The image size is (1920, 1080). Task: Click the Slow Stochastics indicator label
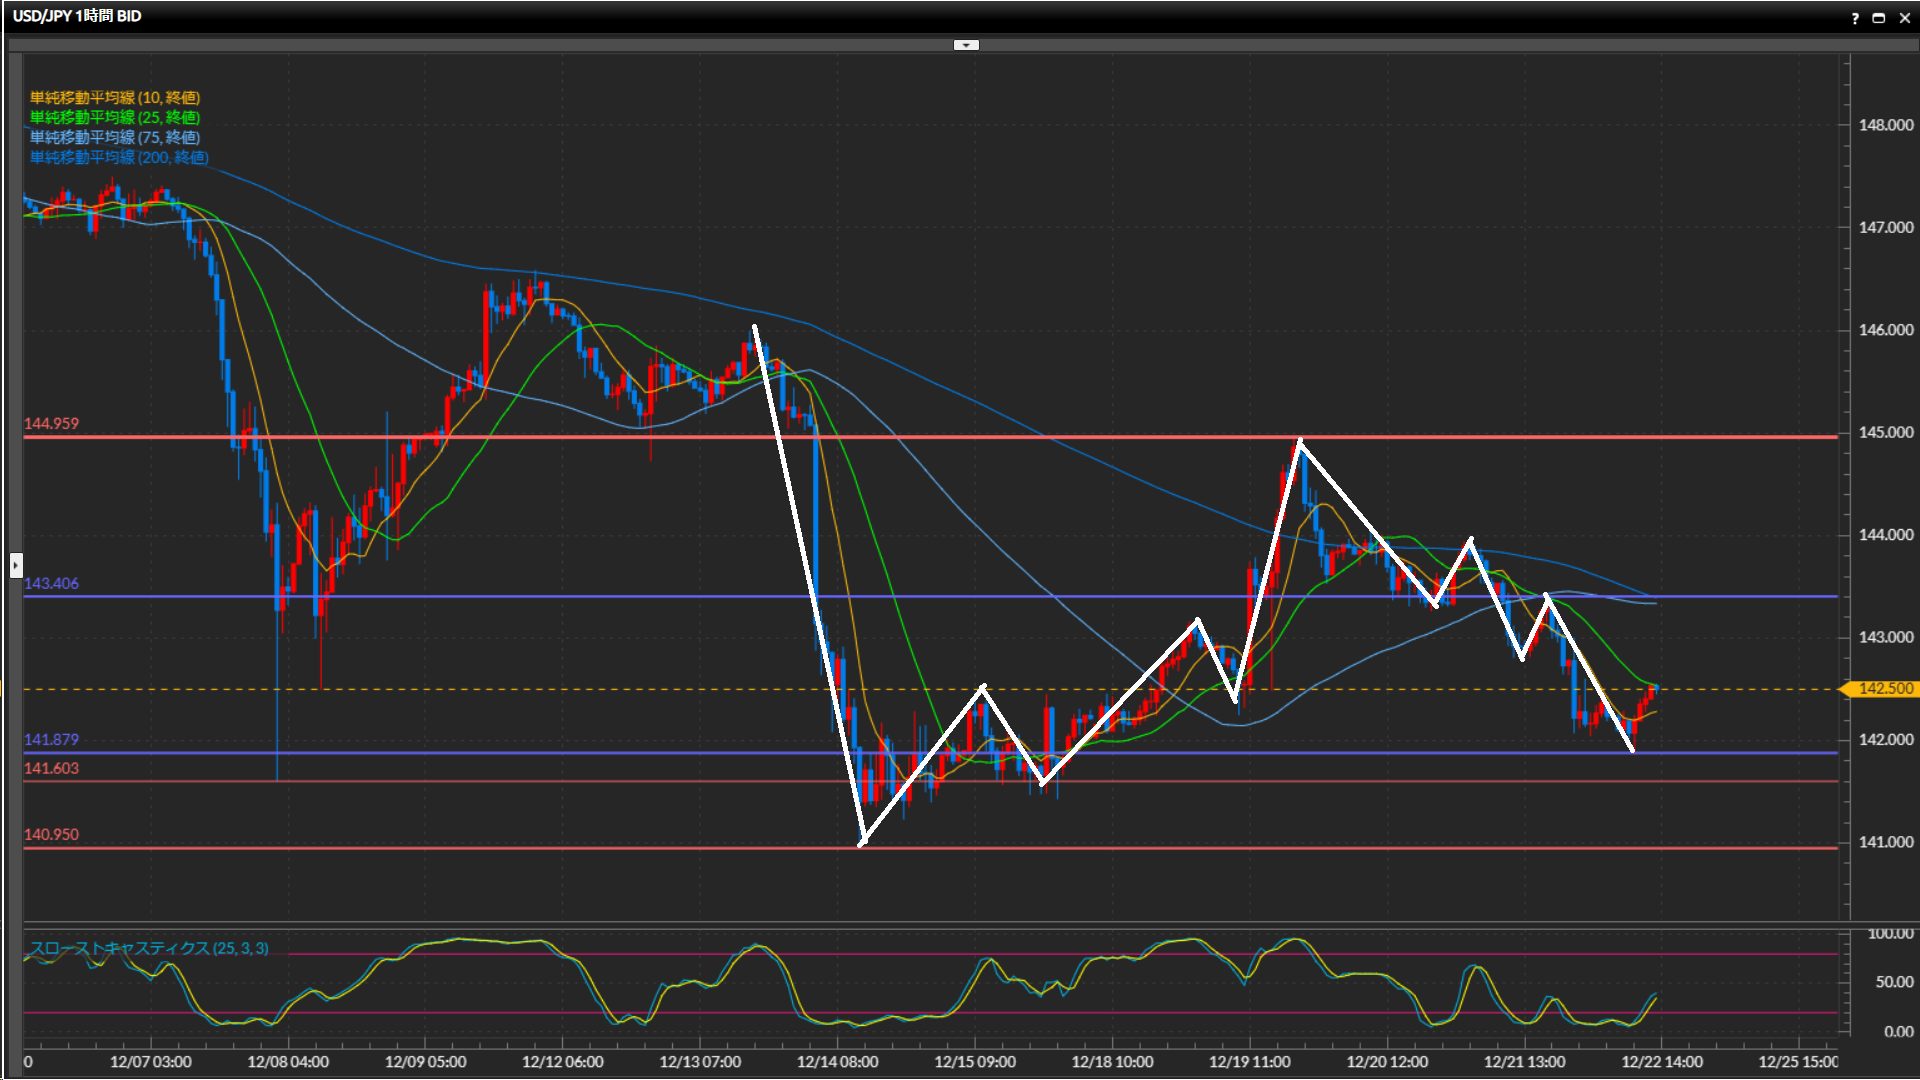149,948
